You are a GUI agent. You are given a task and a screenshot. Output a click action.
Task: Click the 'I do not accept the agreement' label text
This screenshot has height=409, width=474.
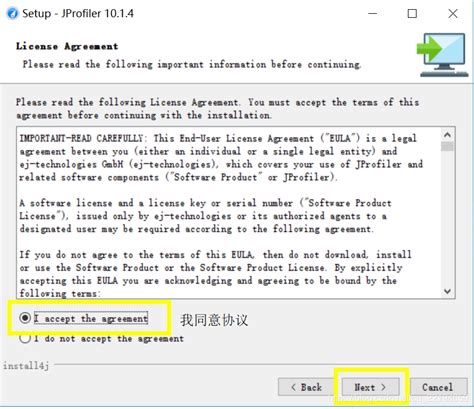pyautogui.click(x=109, y=339)
